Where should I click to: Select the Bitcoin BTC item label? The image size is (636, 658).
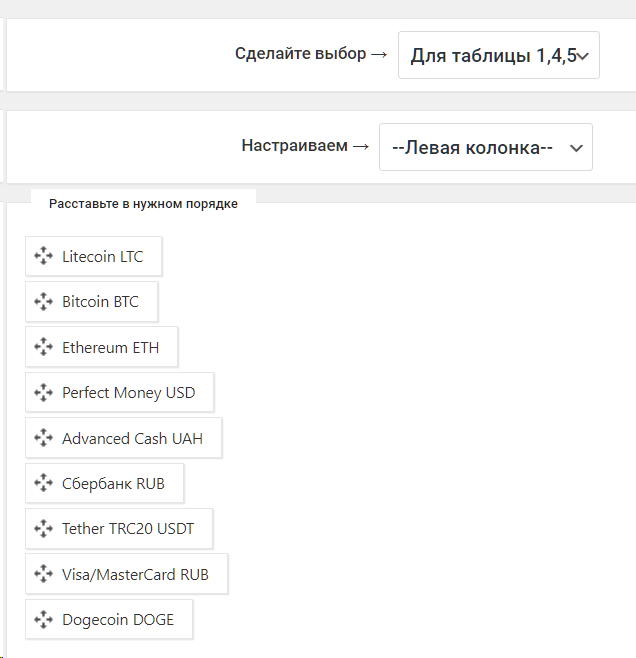[x=100, y=301]
